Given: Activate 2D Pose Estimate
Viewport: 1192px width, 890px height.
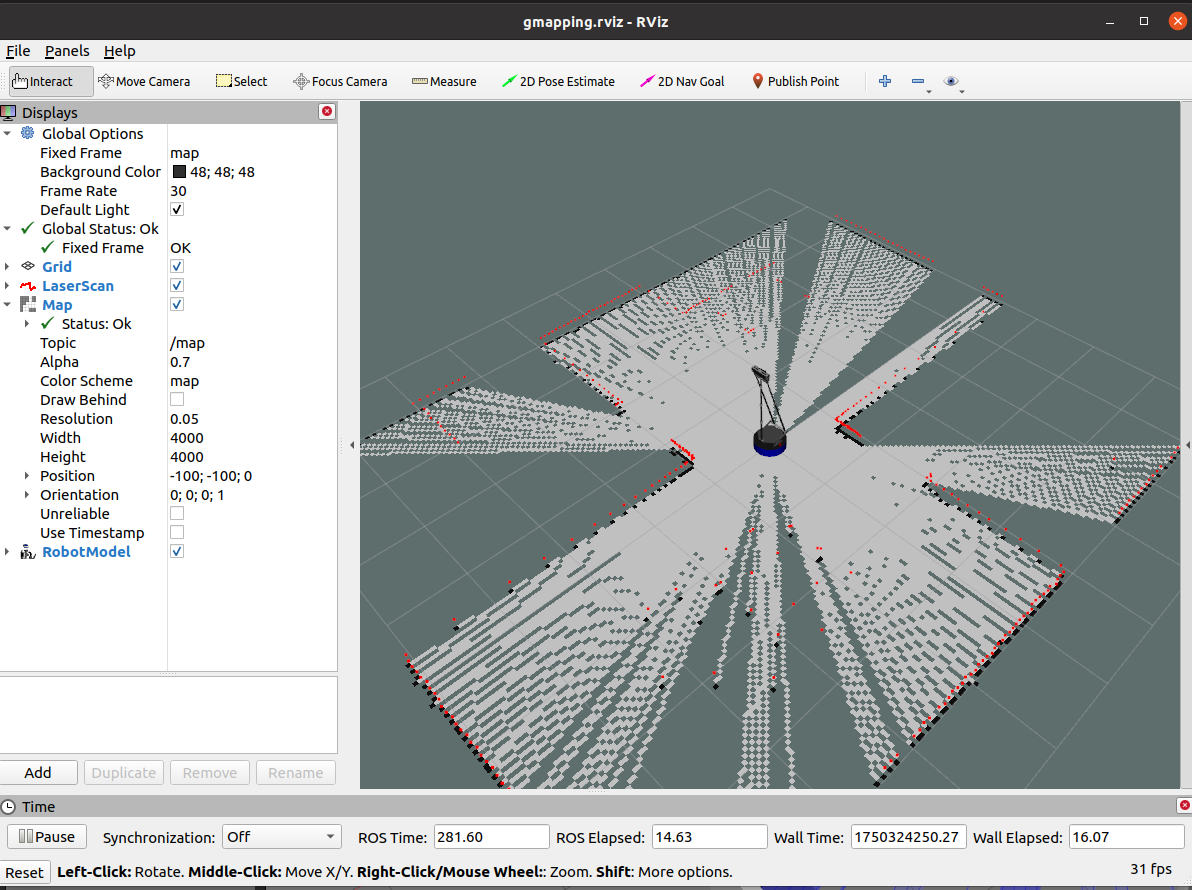Looking at the screenshot, I should click(x=558, y=81).
